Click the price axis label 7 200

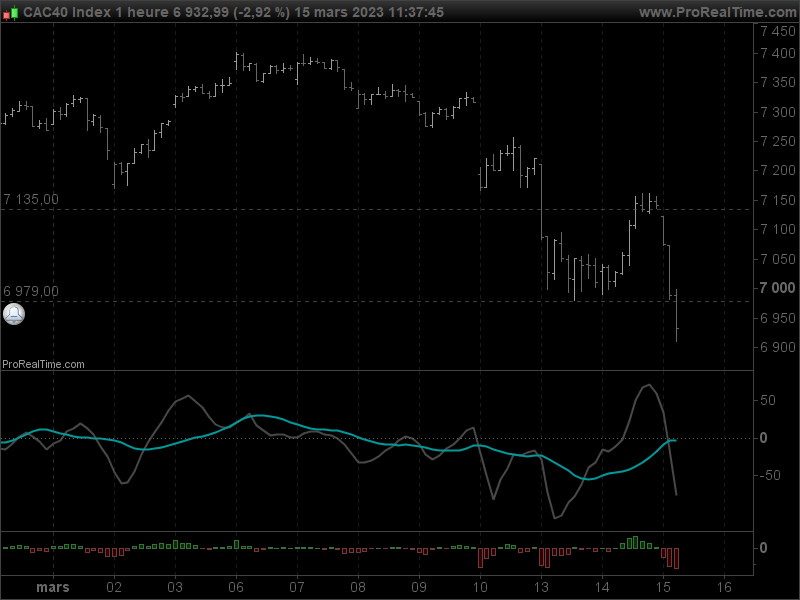778,170
